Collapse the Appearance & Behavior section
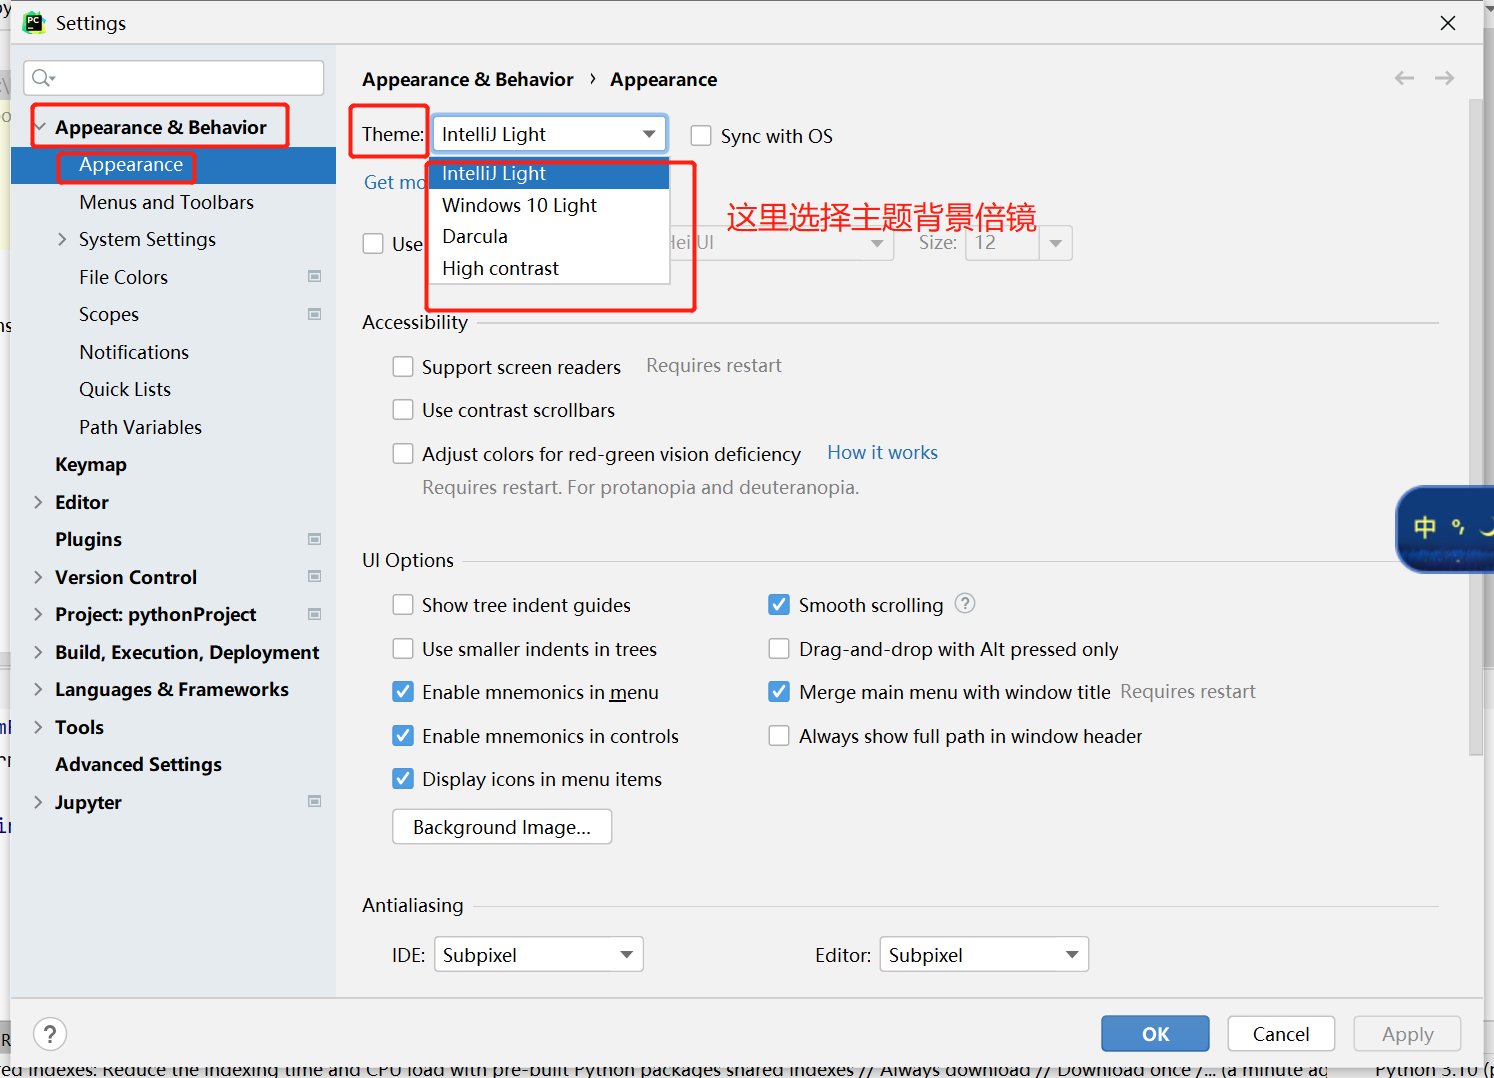This screenshot has width=1494, height=1078. pos(40,127)
